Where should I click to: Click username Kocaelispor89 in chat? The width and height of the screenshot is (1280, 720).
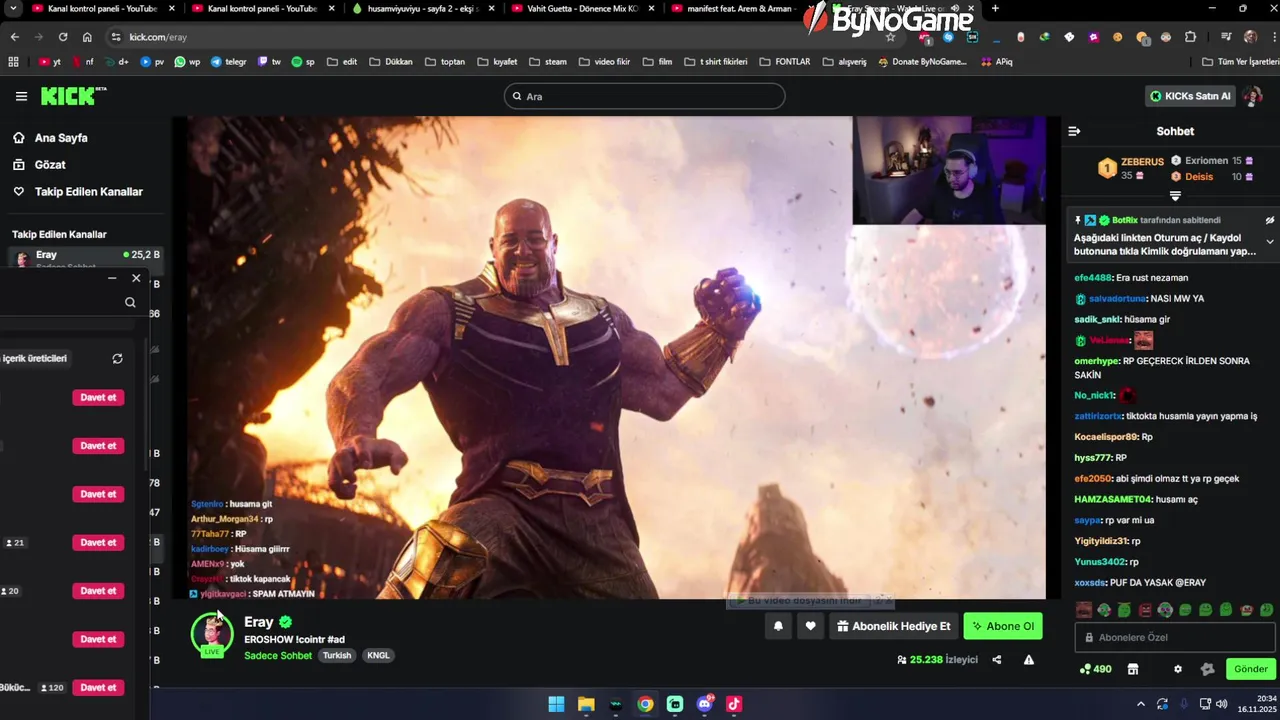point(1106,437)
